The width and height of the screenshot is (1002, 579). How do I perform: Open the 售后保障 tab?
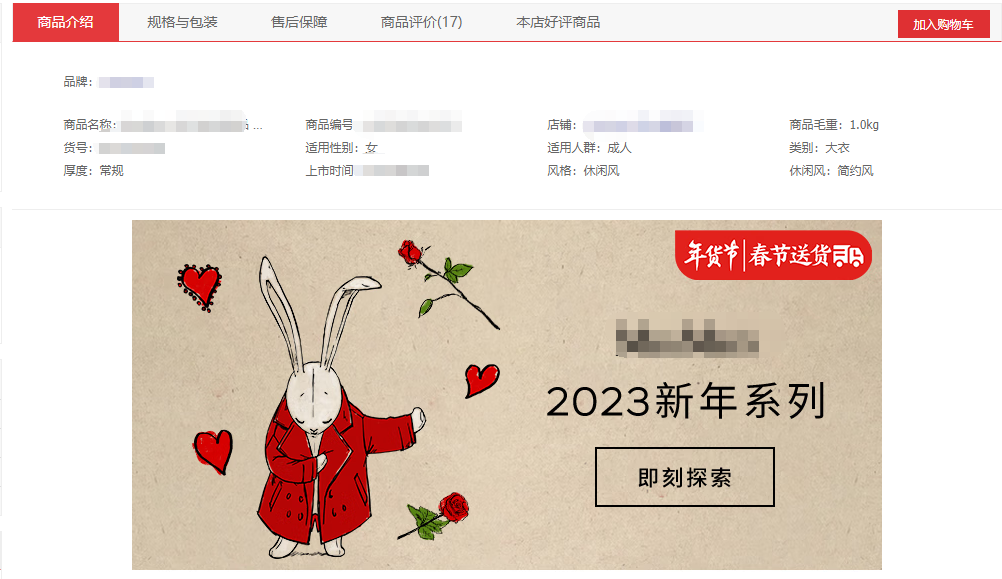tap(299, 22)
